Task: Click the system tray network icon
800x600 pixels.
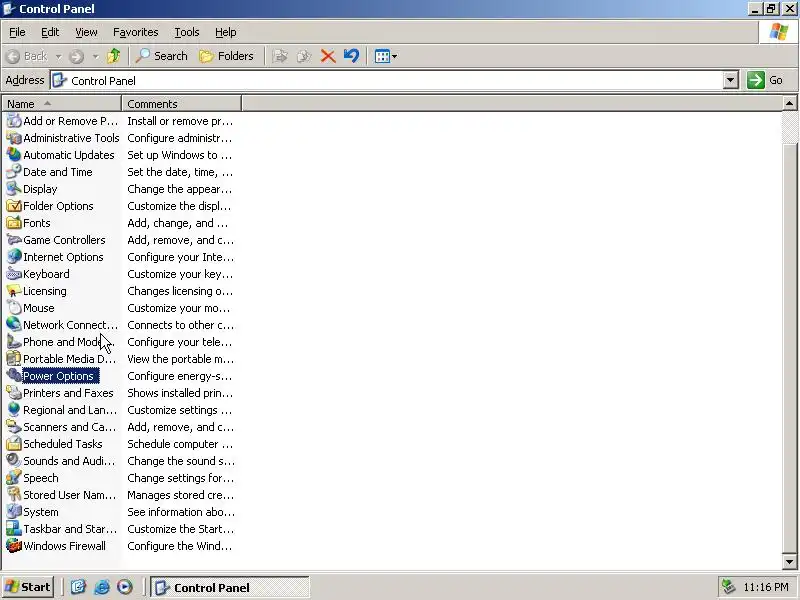Action: [729, 587]
